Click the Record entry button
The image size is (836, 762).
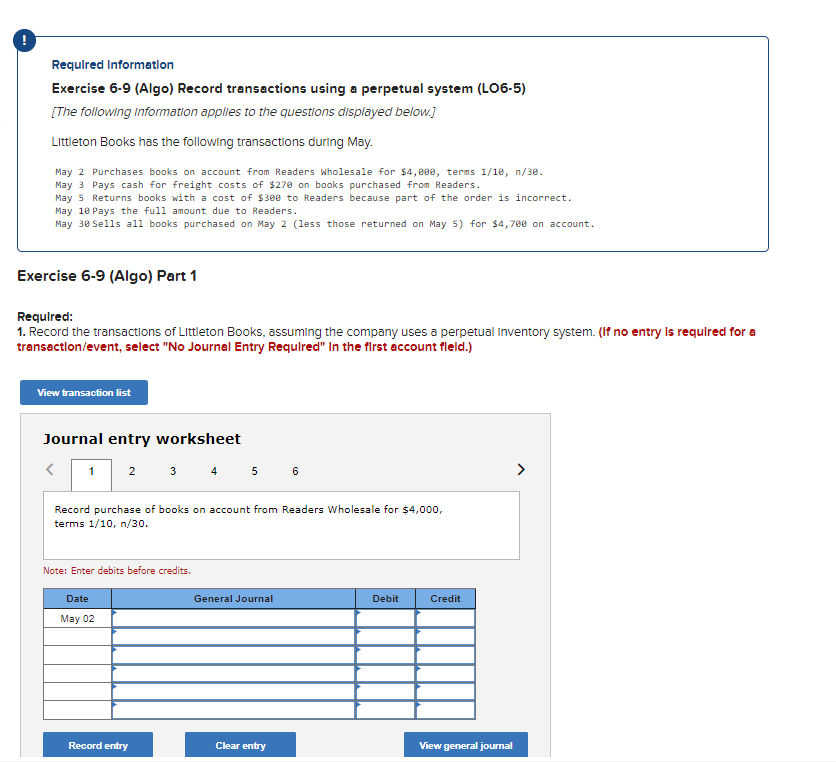[97, 744]
